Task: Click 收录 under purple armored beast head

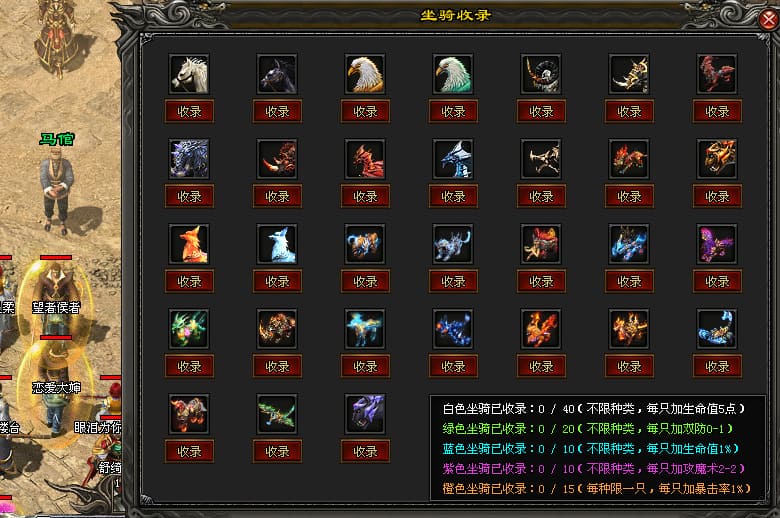Action: point(366,451)
